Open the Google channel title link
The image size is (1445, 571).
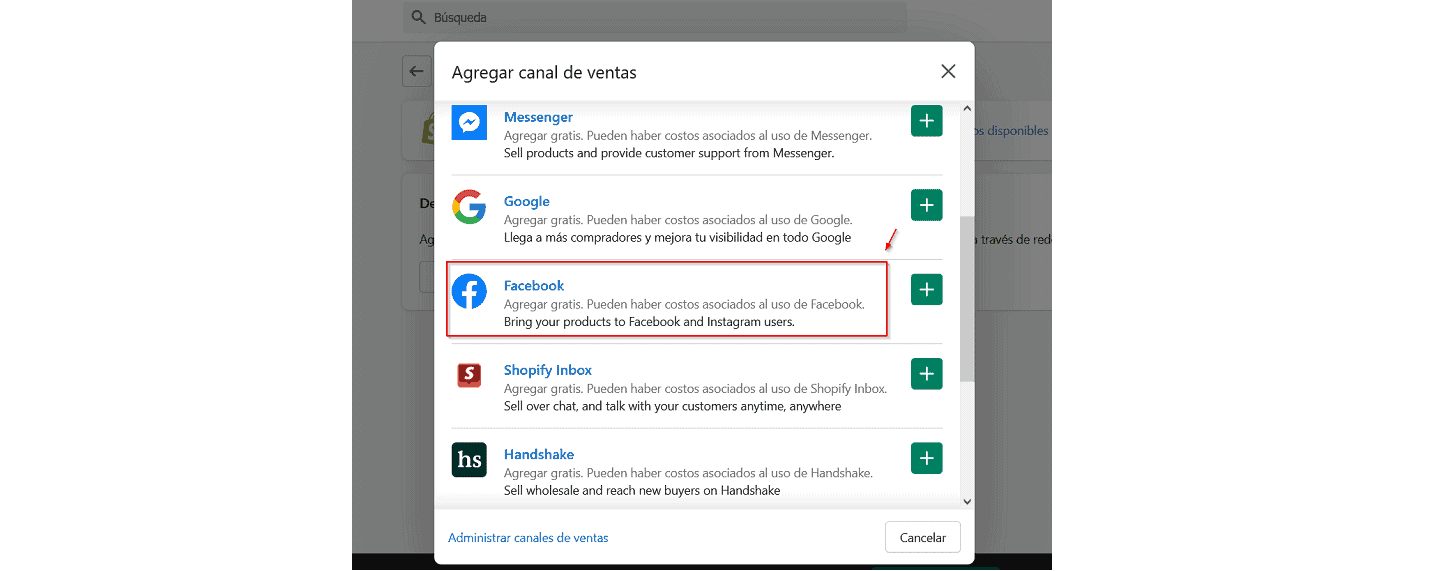point(526,201)
